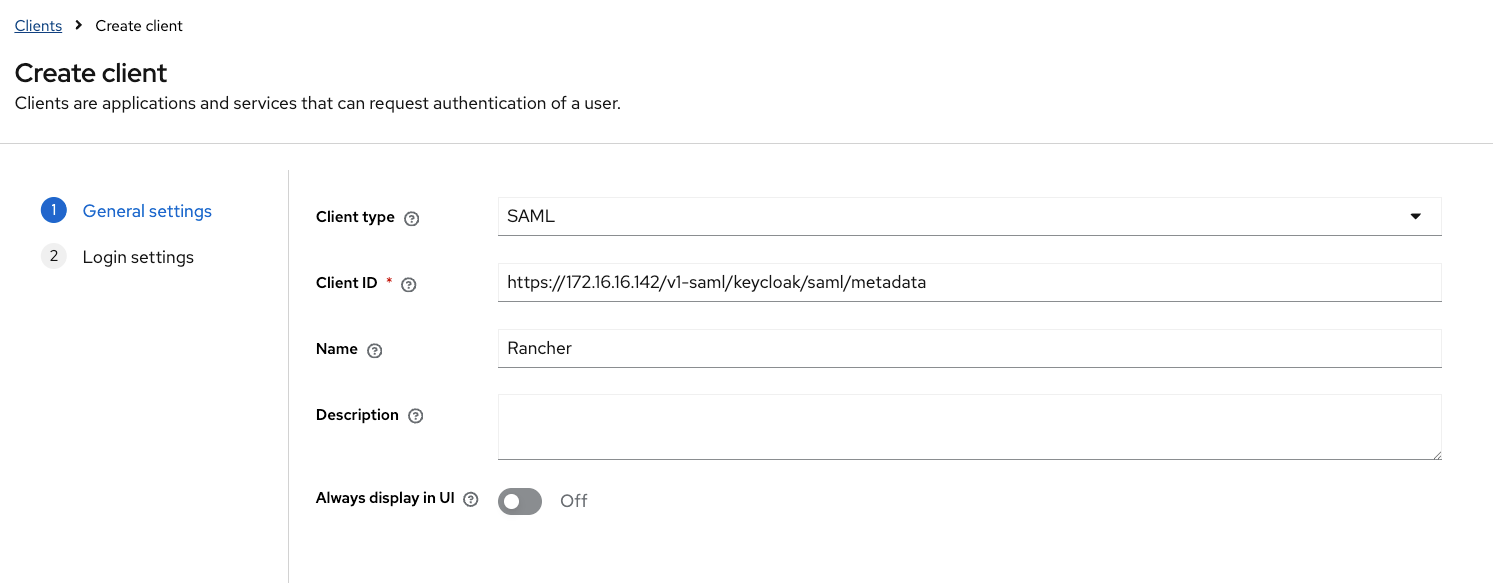Viewport: 1493px width, 583px height.
Task: Show help for Always display in UI
Action: (471, 499)
